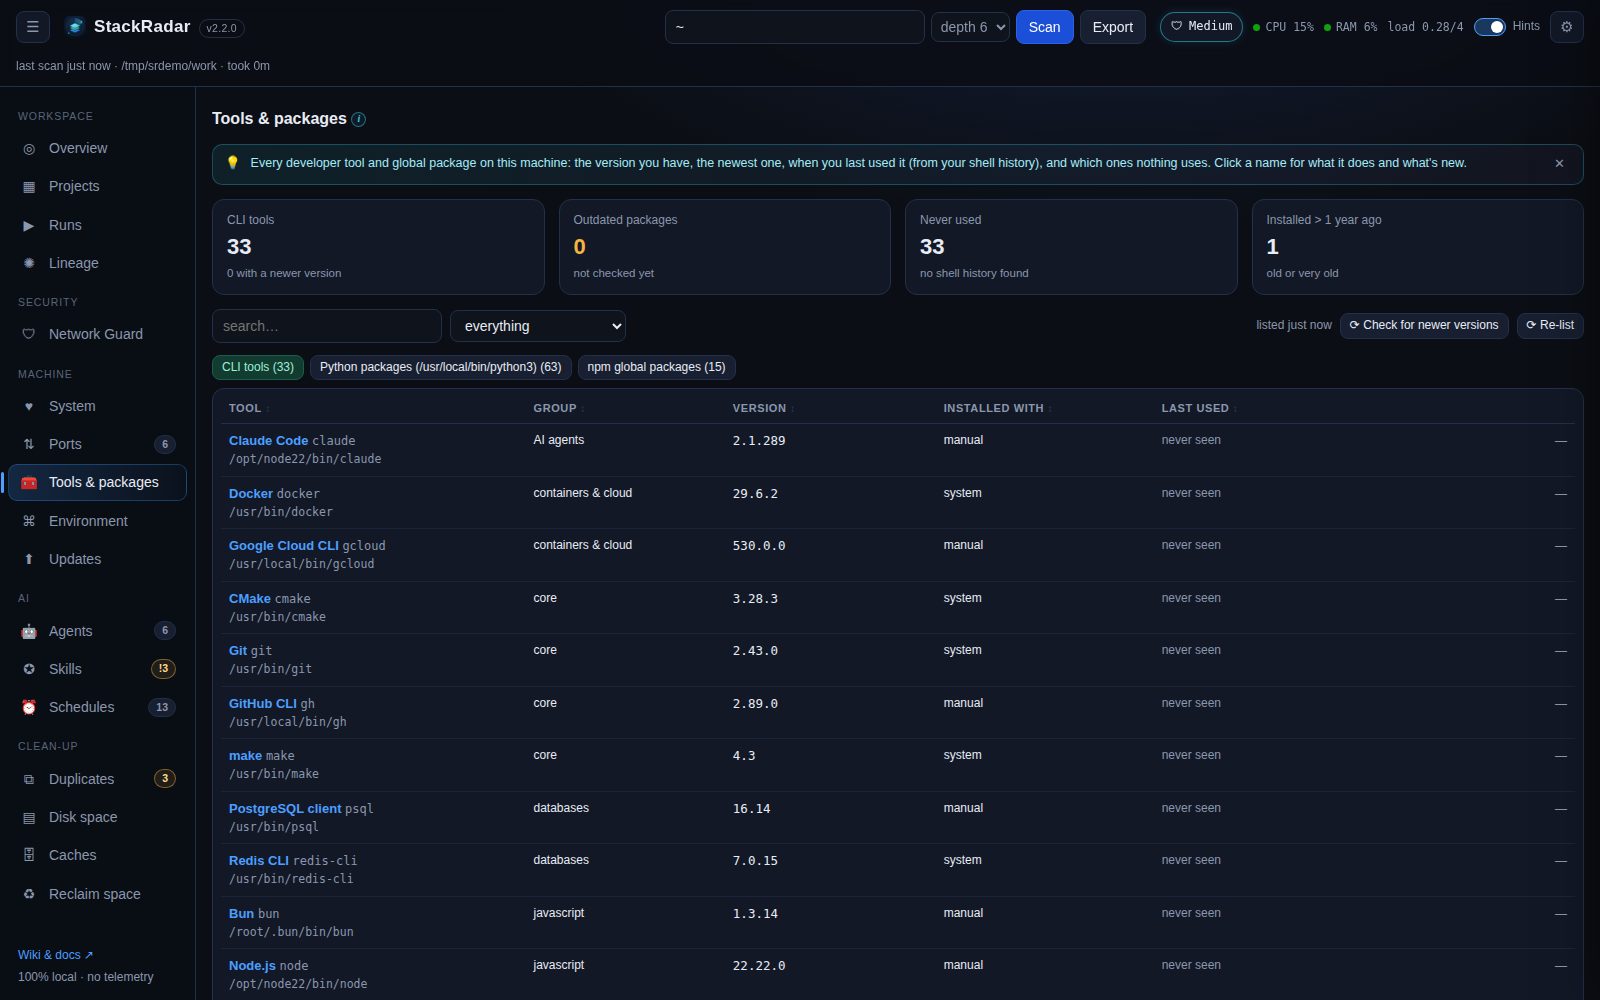1600x1000 pixels.
Task: Click into the tools search field
Action: point(327,326)
